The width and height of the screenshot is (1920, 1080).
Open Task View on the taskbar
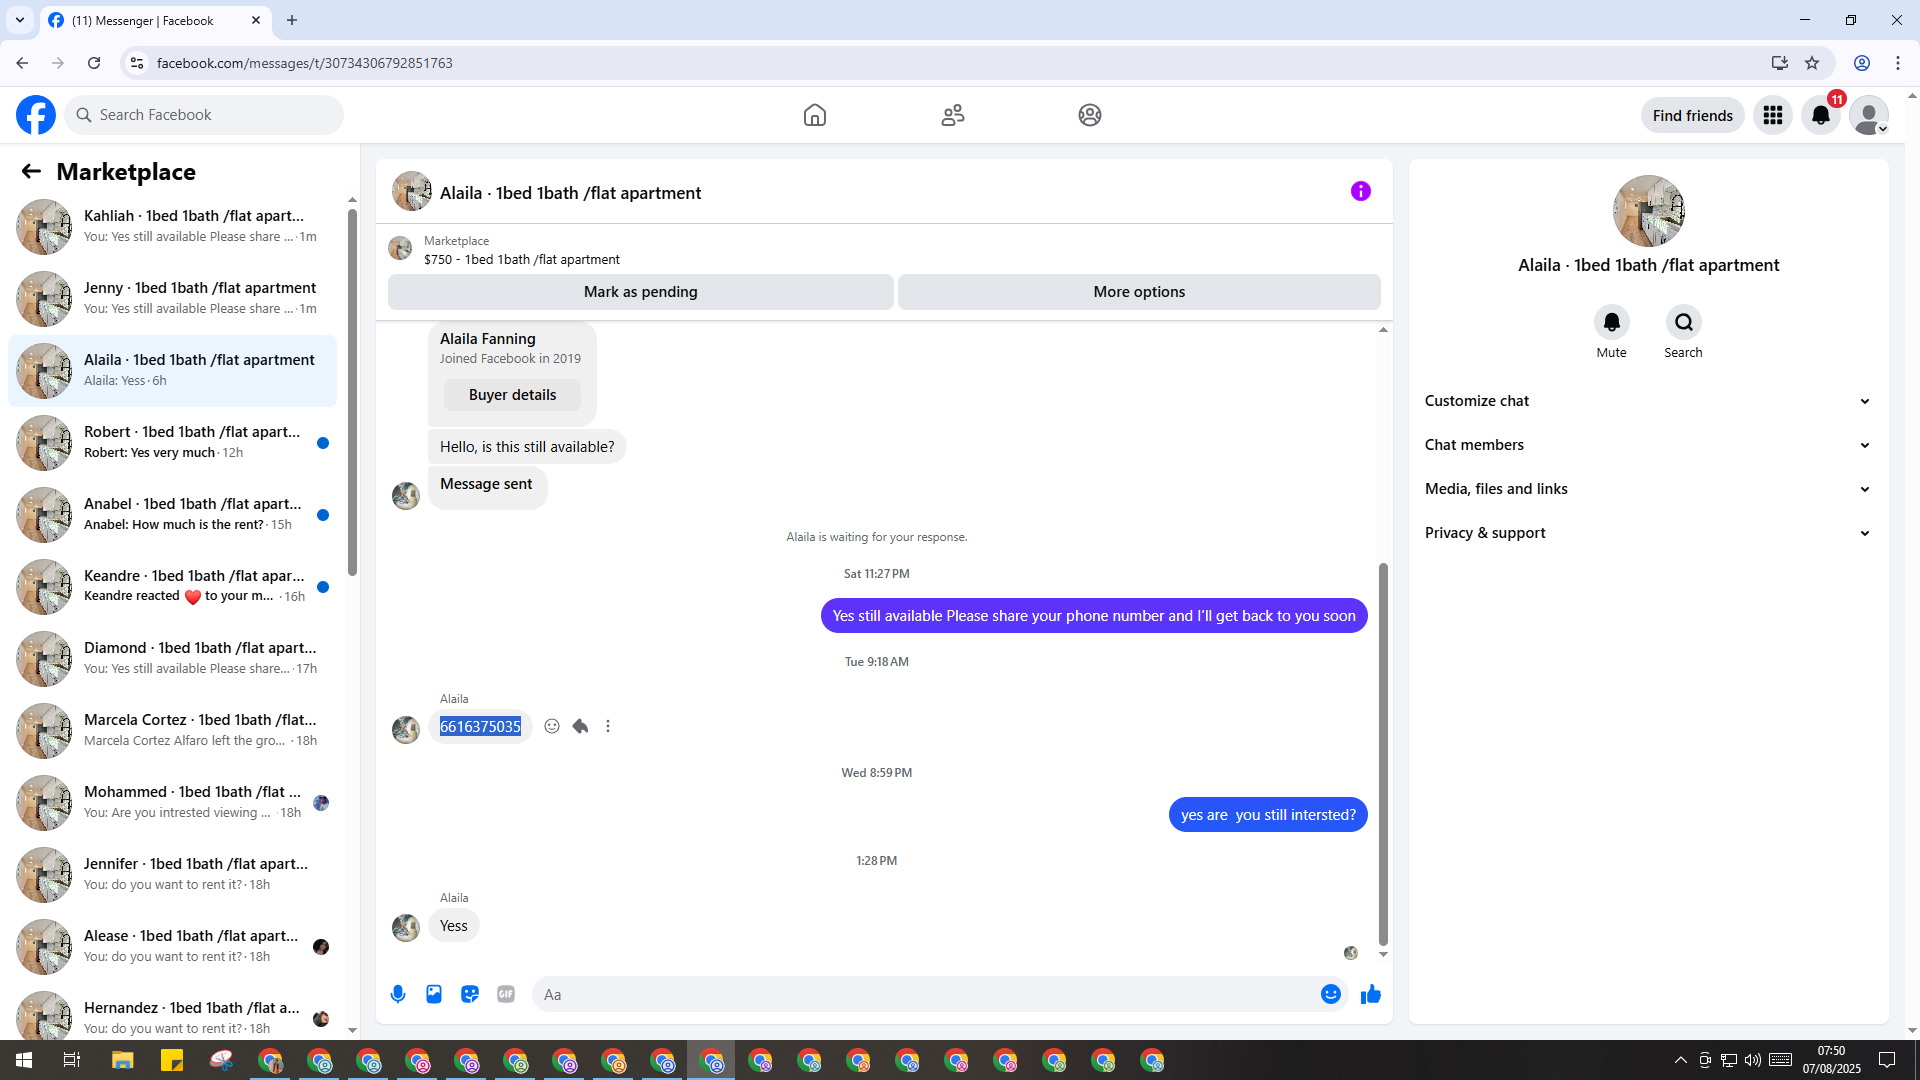[x=72, y=1060]
